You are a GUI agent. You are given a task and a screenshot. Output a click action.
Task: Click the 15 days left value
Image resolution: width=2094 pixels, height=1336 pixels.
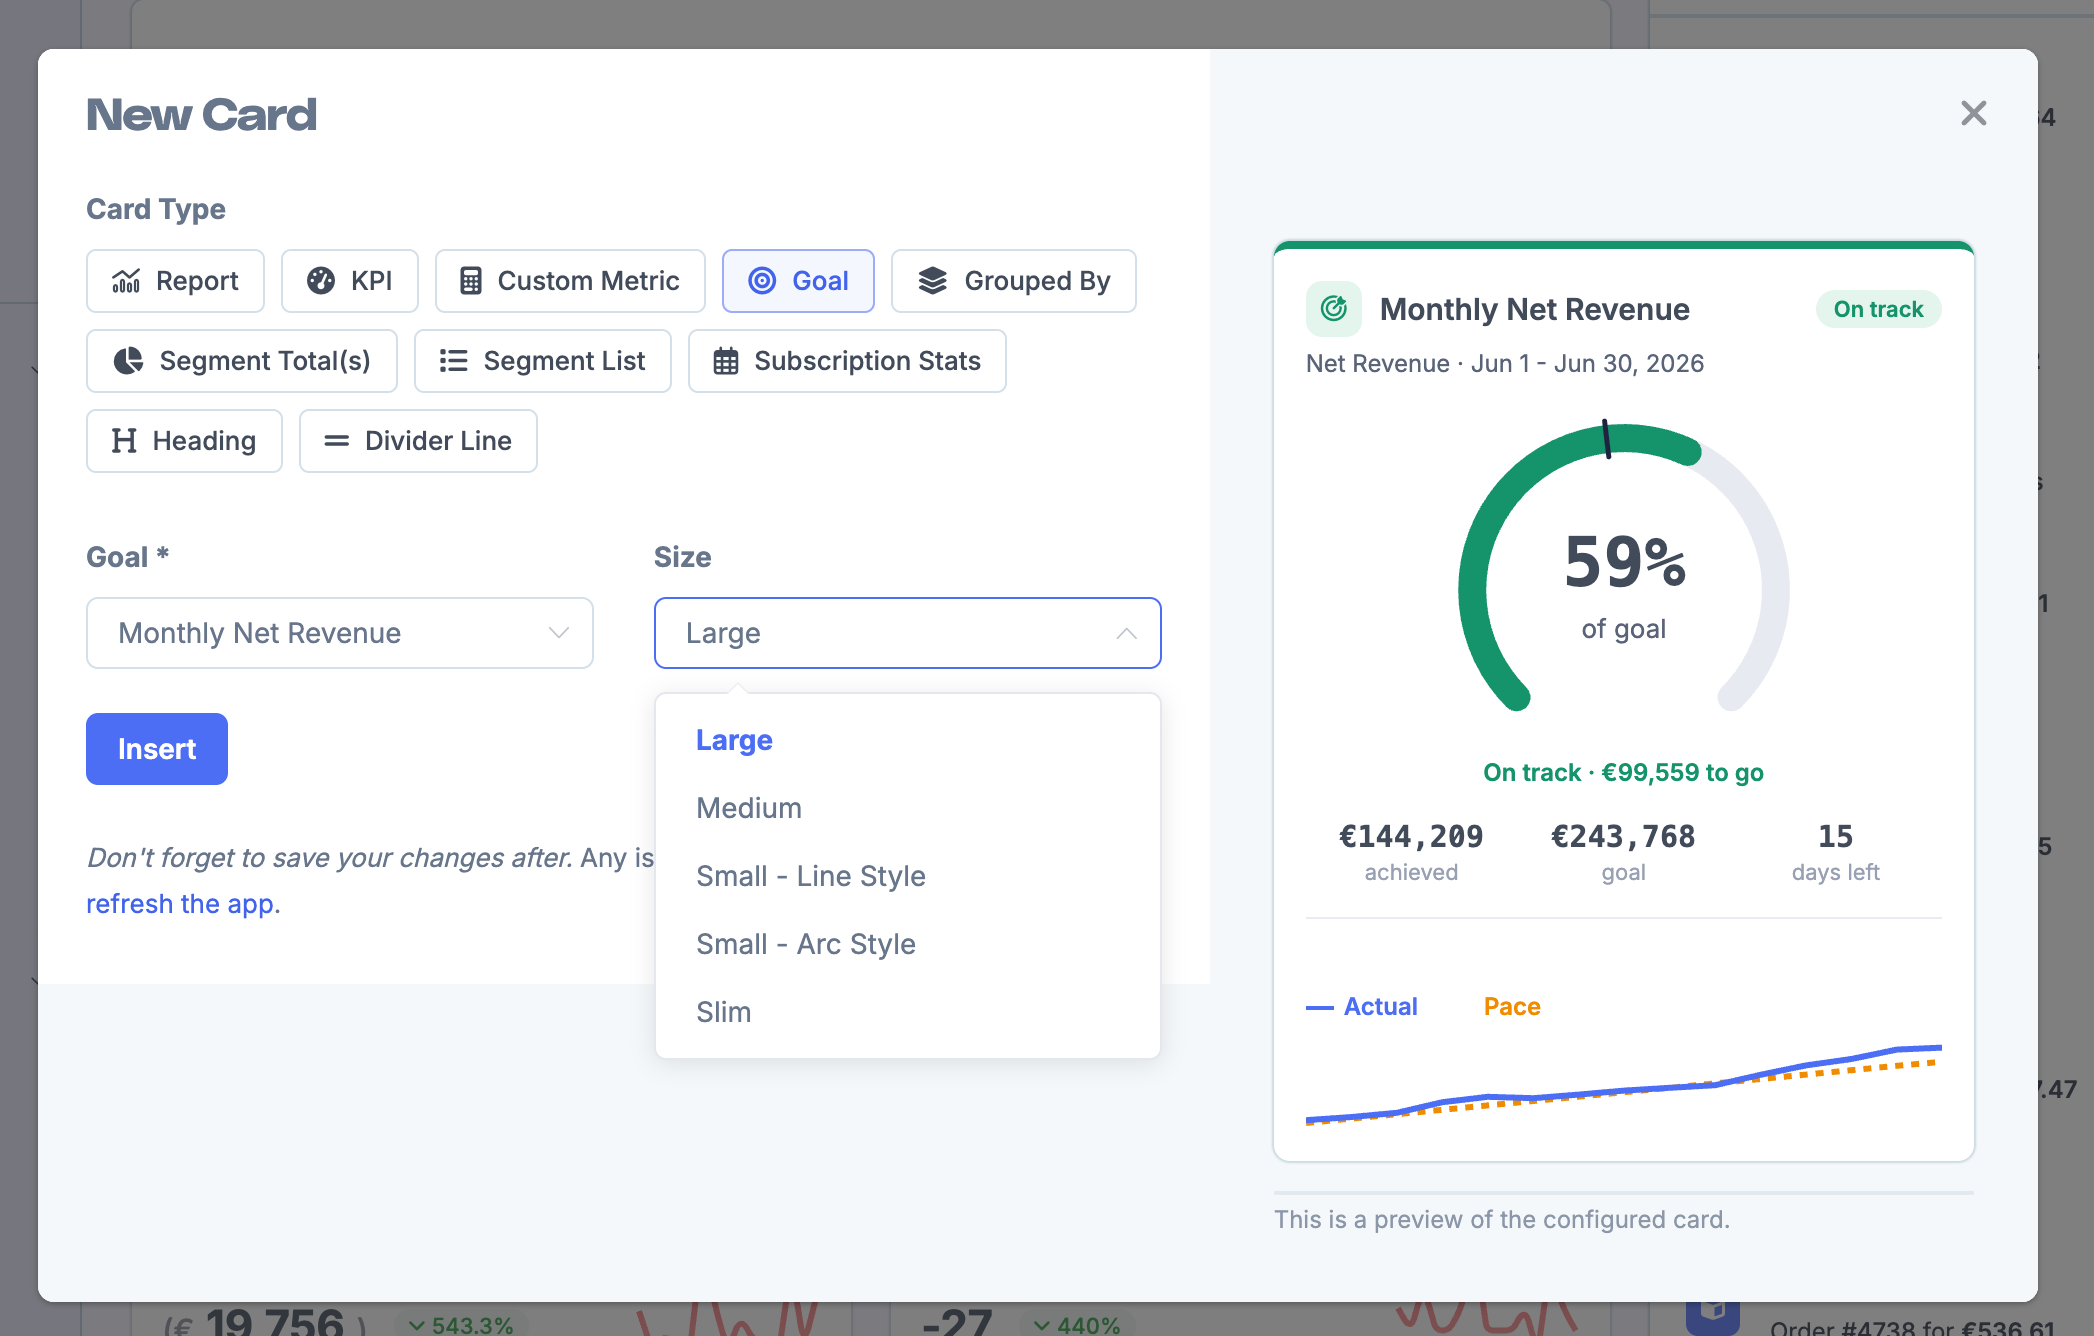1836,836
